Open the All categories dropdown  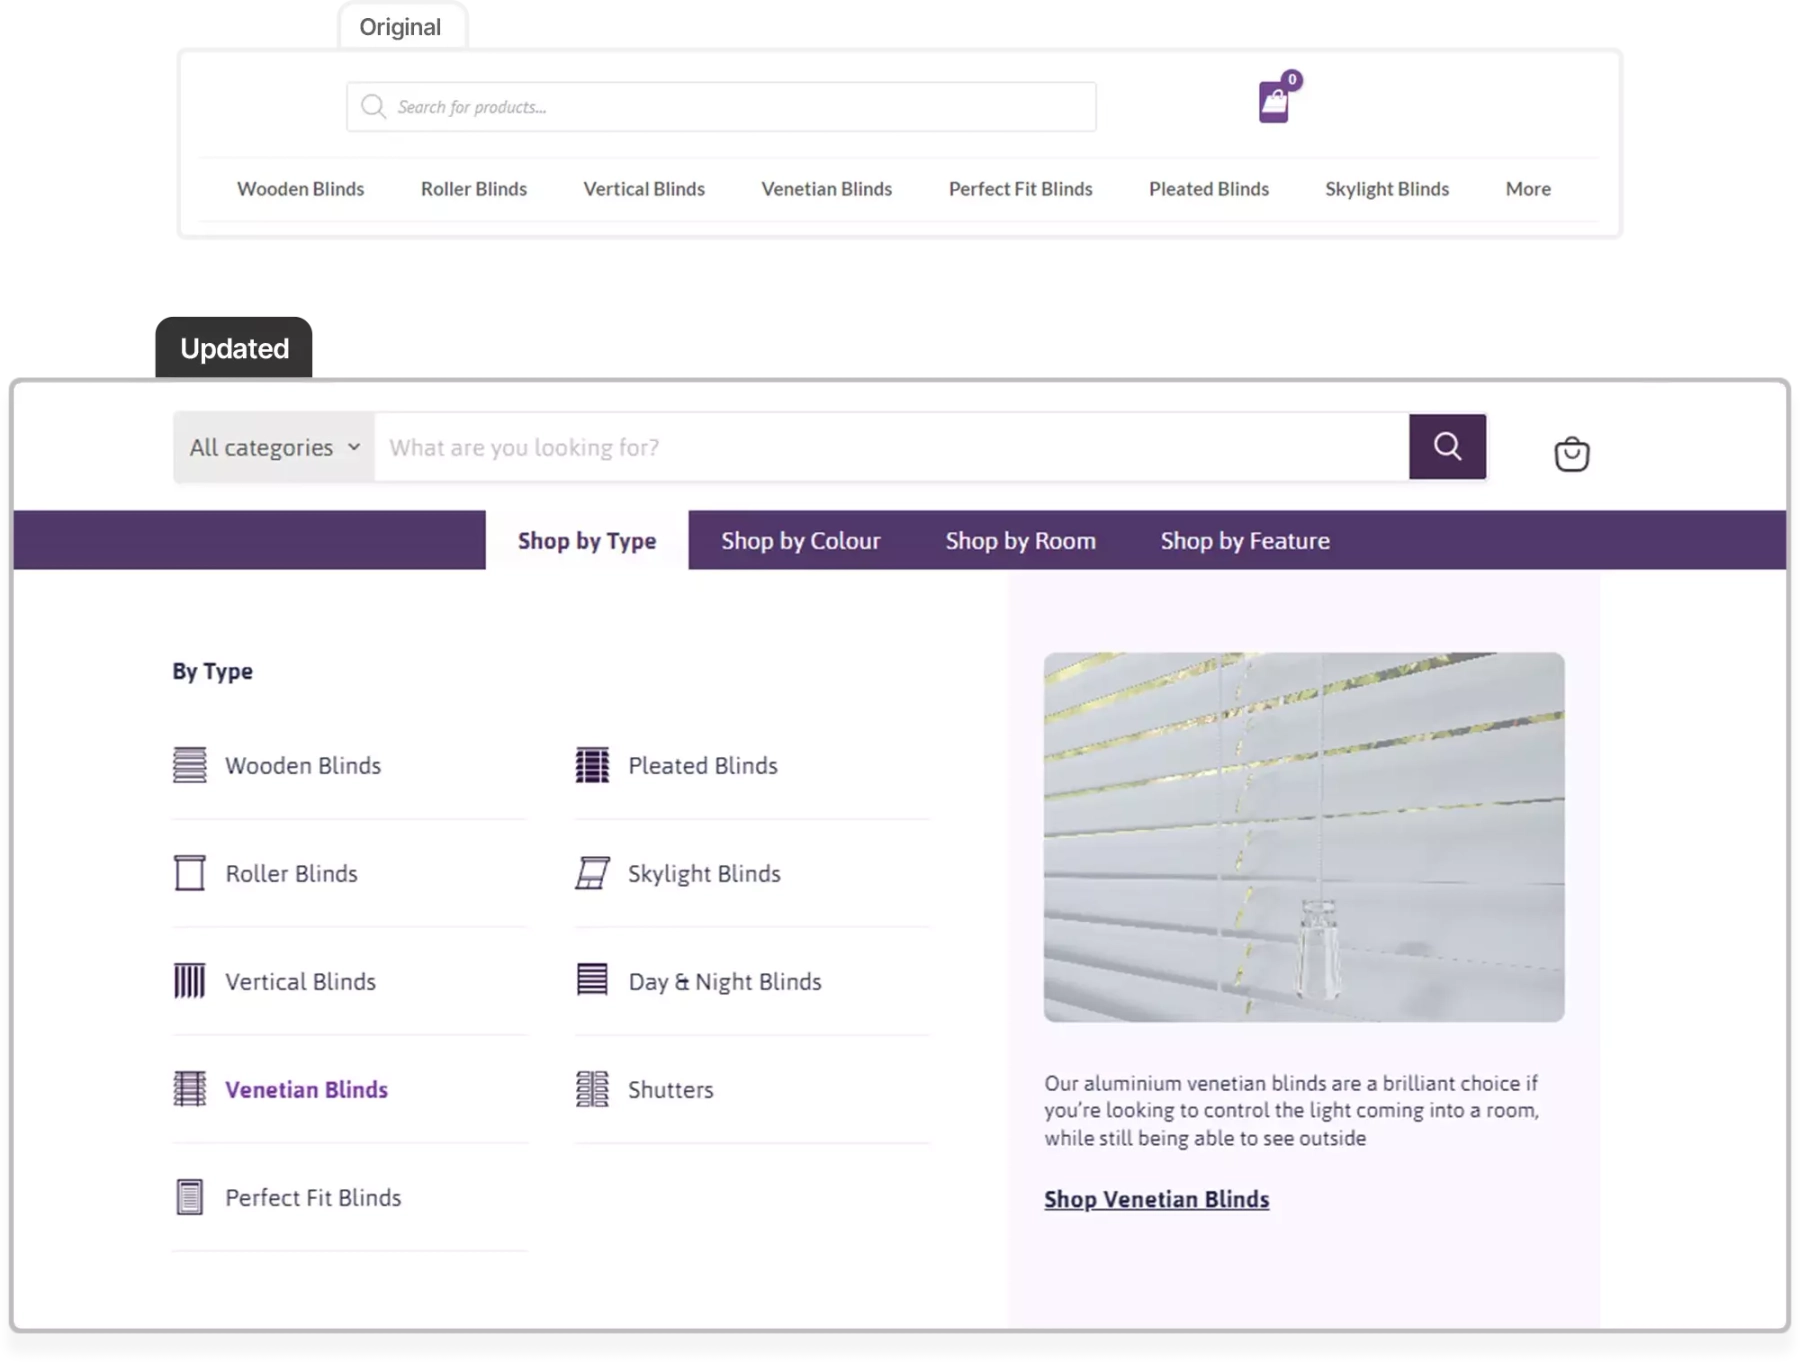272,447
